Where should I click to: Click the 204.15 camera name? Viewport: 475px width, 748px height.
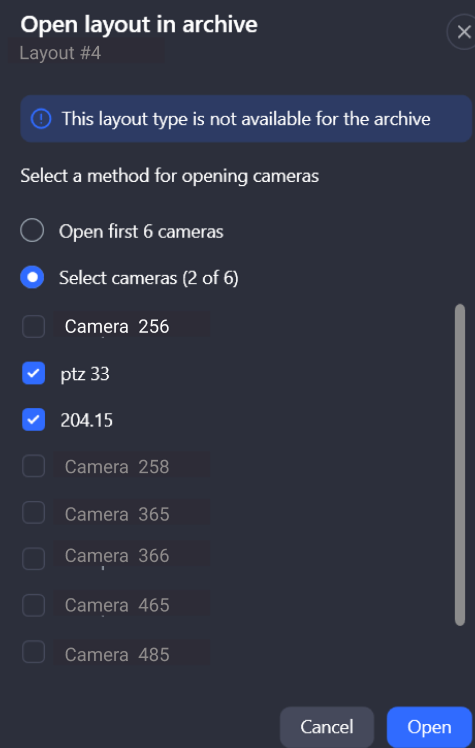coord(86,420)
